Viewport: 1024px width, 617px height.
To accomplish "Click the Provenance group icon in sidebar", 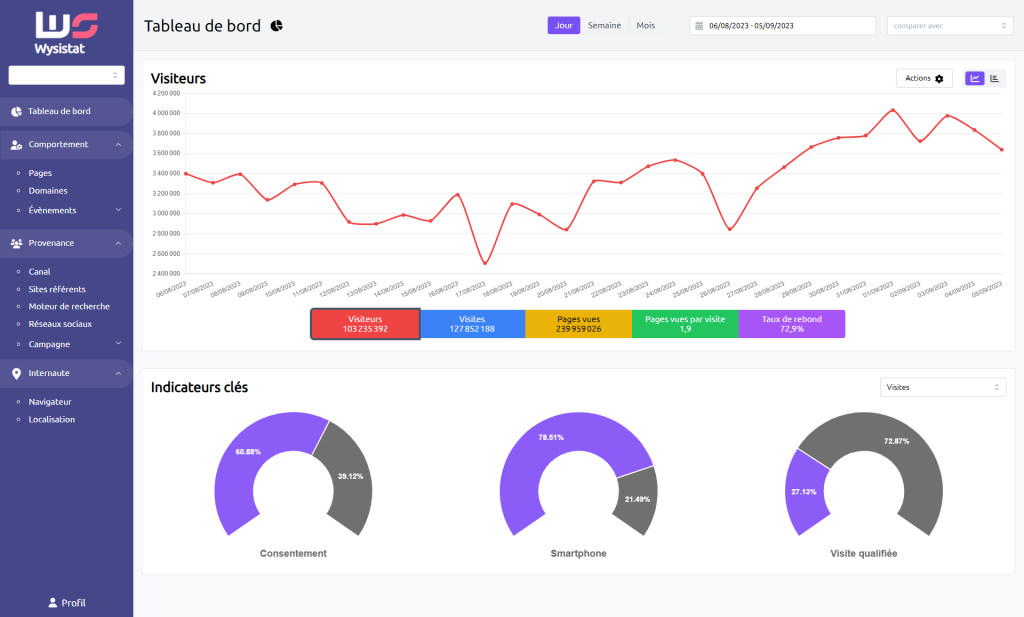I will pos(16,243).
